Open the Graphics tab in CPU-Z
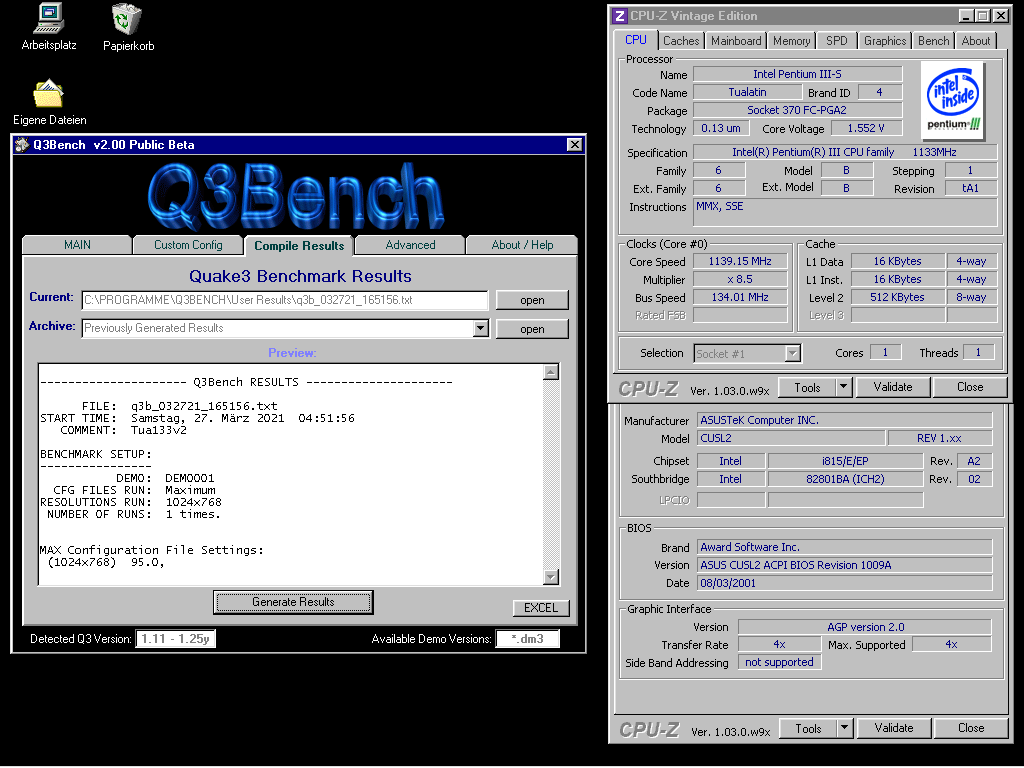This screenshot has width=1024, height=768. pyautogui.click(x=885, y=40)
